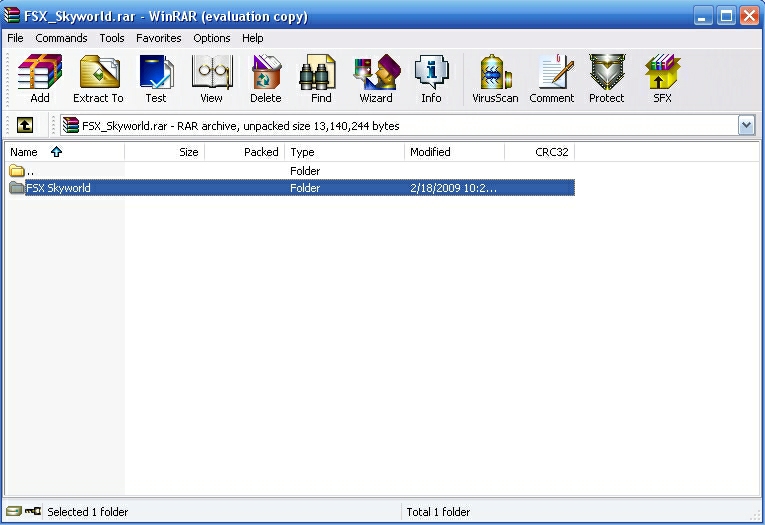
Task: Select the FSX Skyworld folder
Action: coord(58,188)
